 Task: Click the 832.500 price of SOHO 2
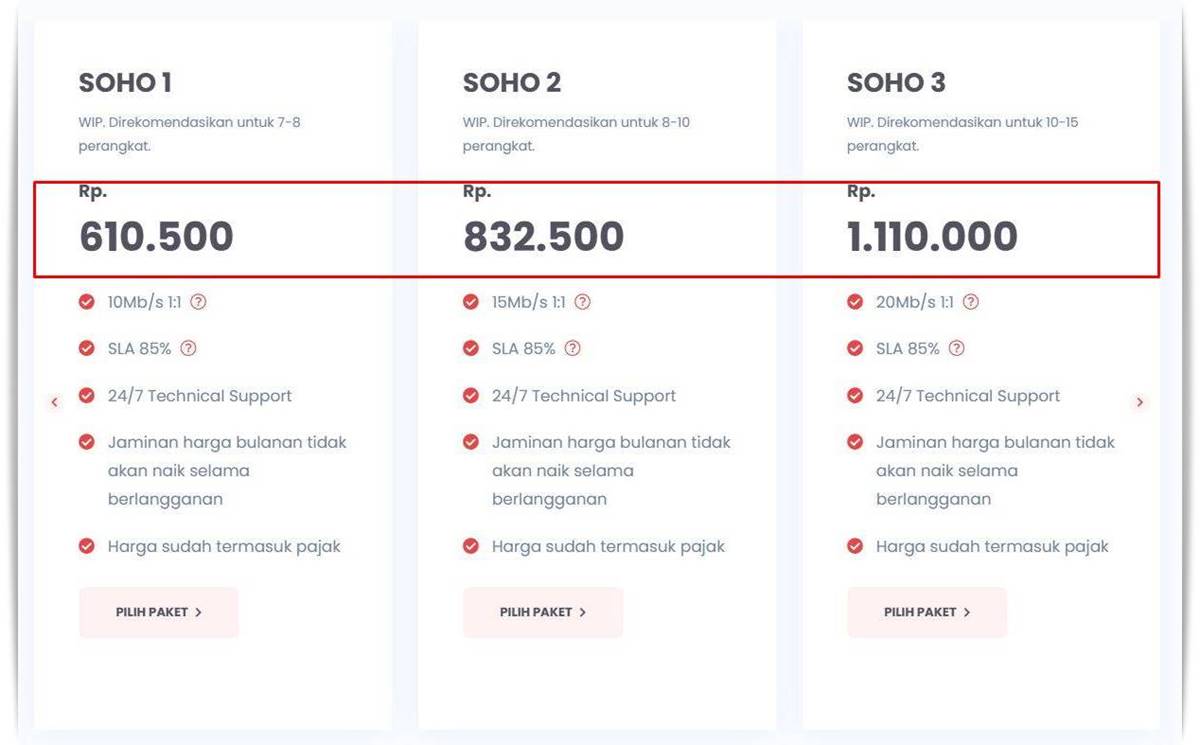(x=543, y=238)
